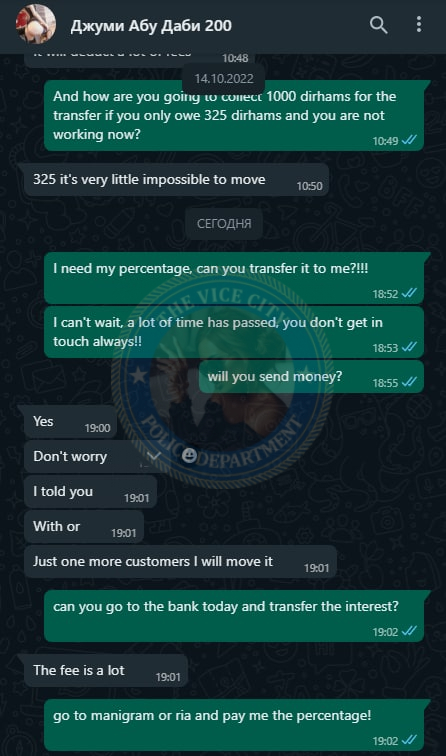Select read ticks on "can you go to the bank" message

409,631
